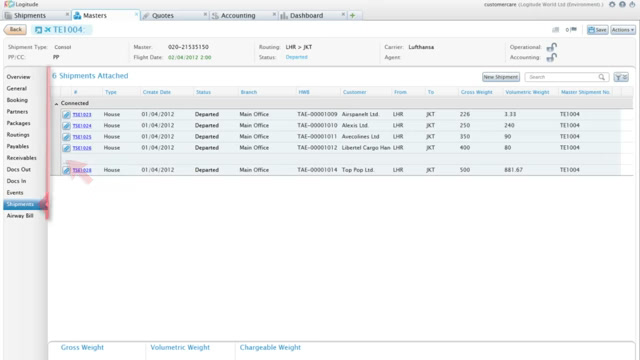Click attachment icon for TSE1024

(x=67, y=126)
